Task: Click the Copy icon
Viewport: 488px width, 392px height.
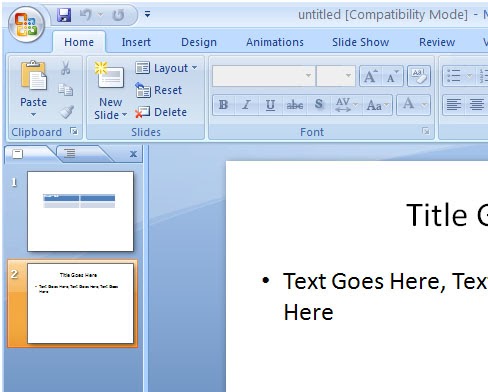Action: pos(66,90)
